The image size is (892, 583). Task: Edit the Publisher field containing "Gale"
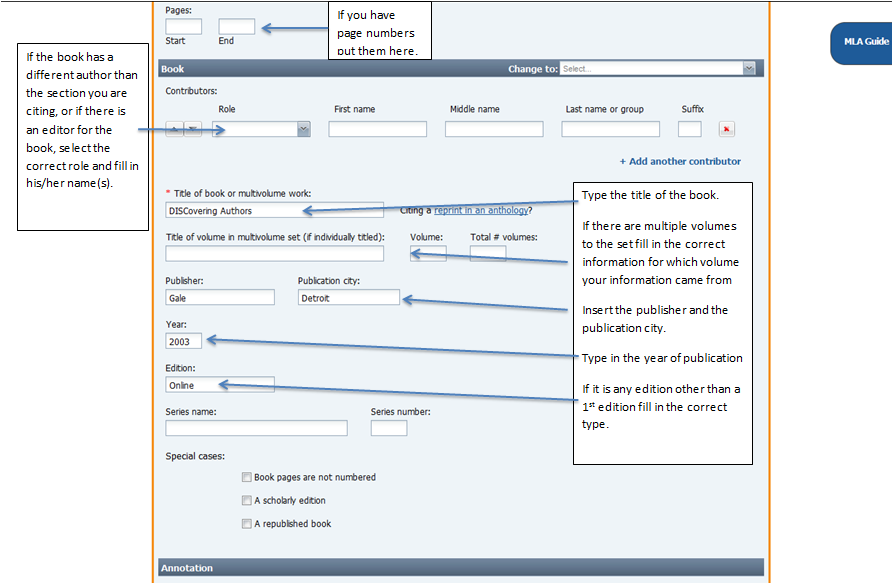pos(220,297)
